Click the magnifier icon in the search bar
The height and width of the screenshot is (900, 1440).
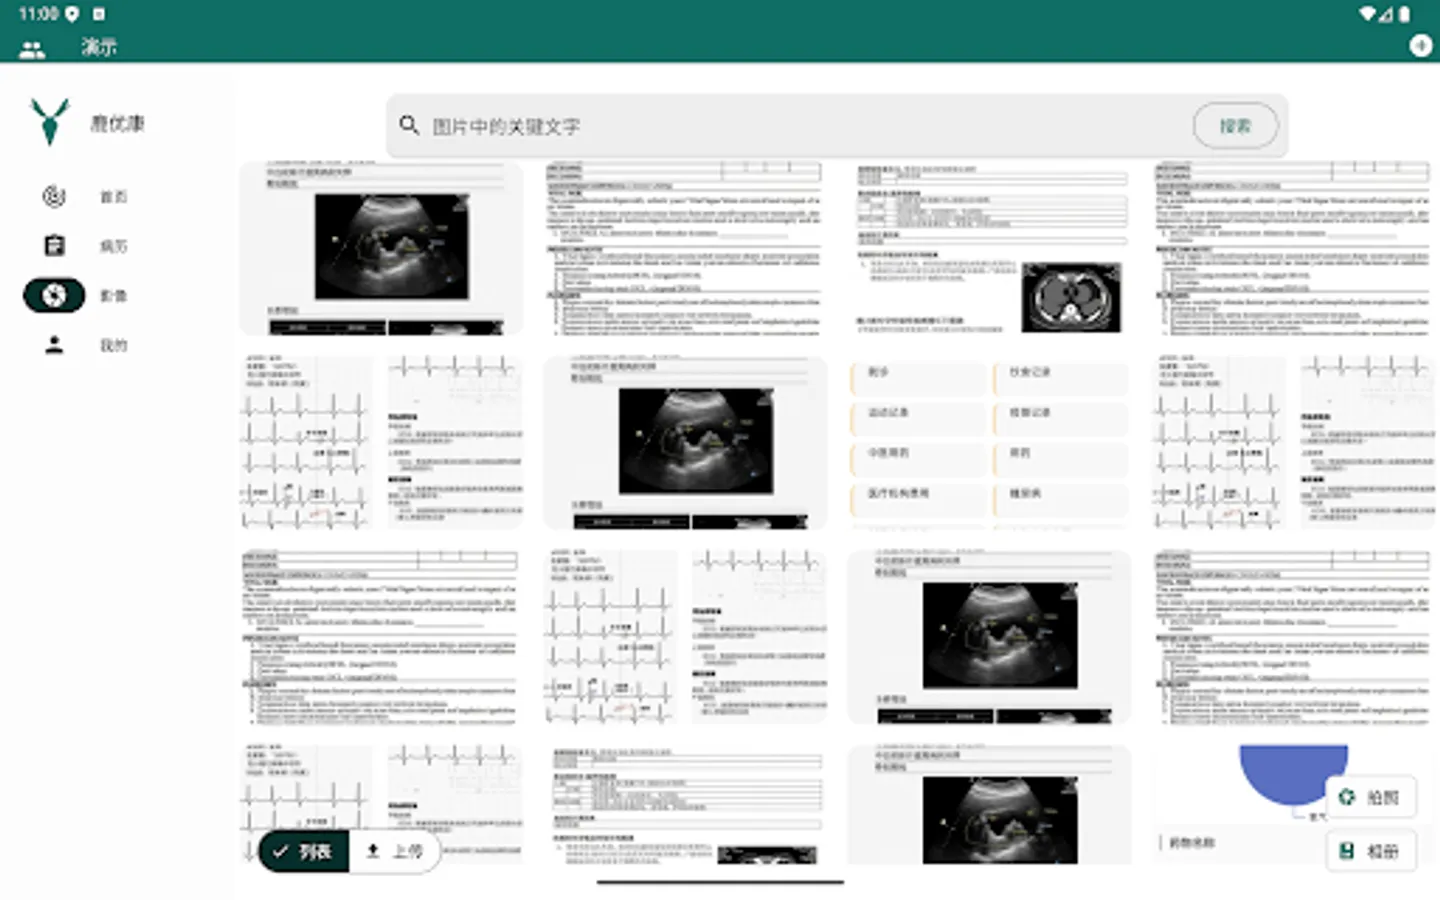click(x=409, y=126)
